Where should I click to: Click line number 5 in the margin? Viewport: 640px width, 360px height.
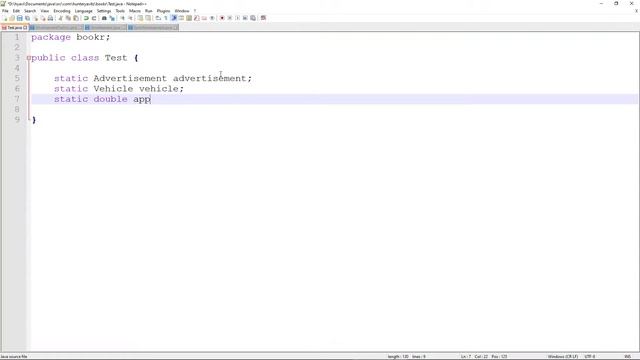click(x=17, y=78)
